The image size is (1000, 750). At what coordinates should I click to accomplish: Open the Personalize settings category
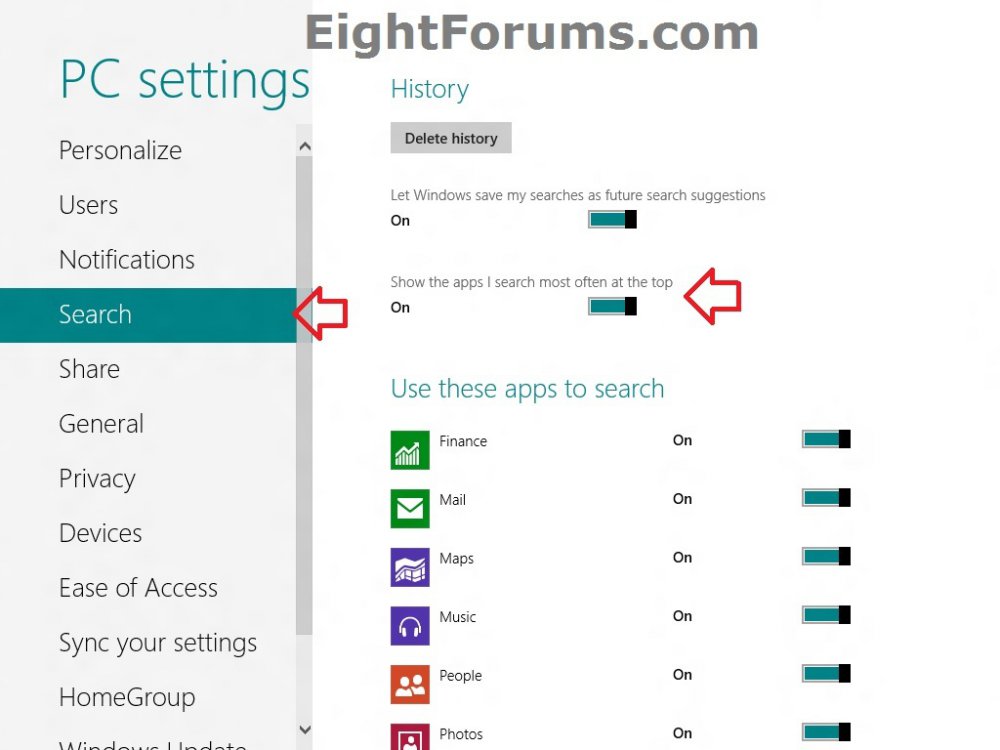(120, 150)
